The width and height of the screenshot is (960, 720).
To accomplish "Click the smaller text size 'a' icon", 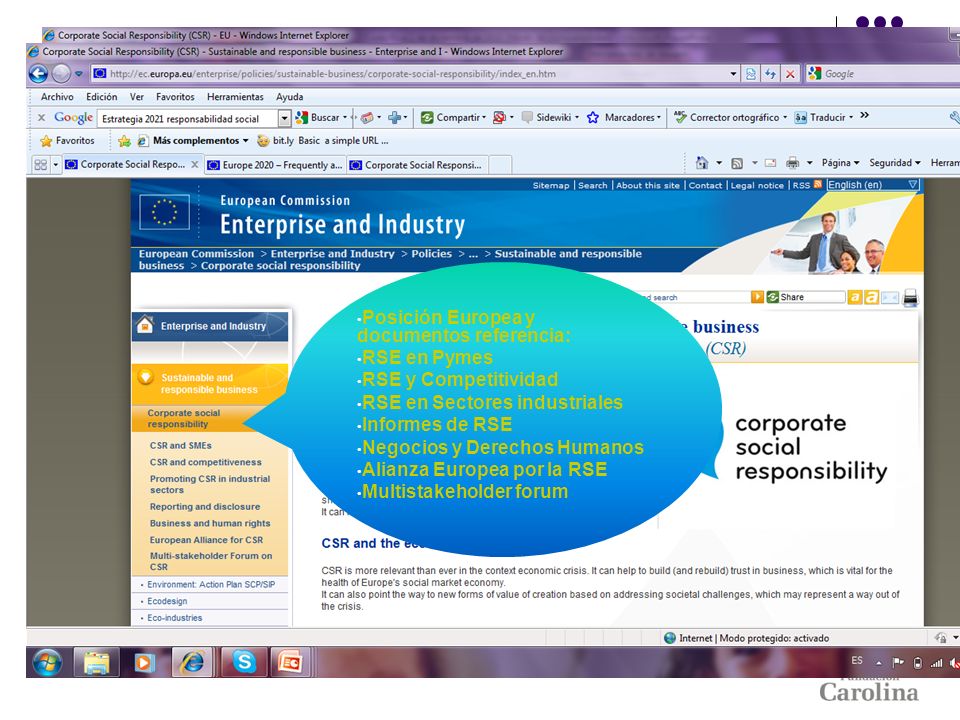I will (x=855, y=298).
